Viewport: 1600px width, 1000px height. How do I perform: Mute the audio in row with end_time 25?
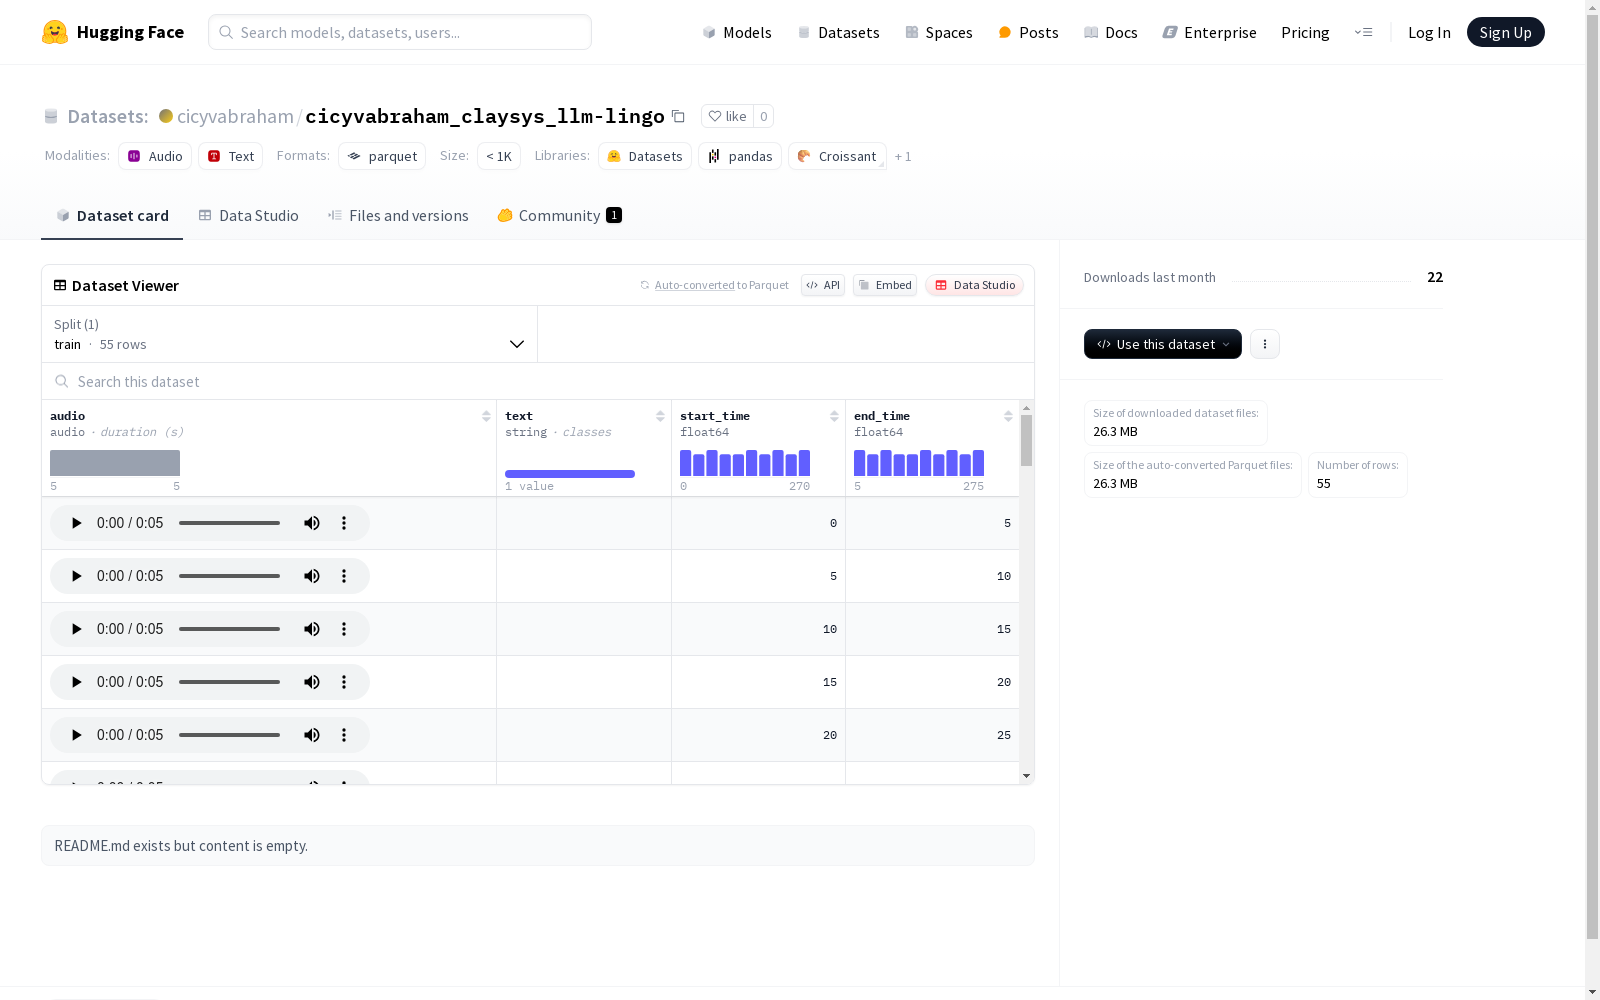(312, 735)
